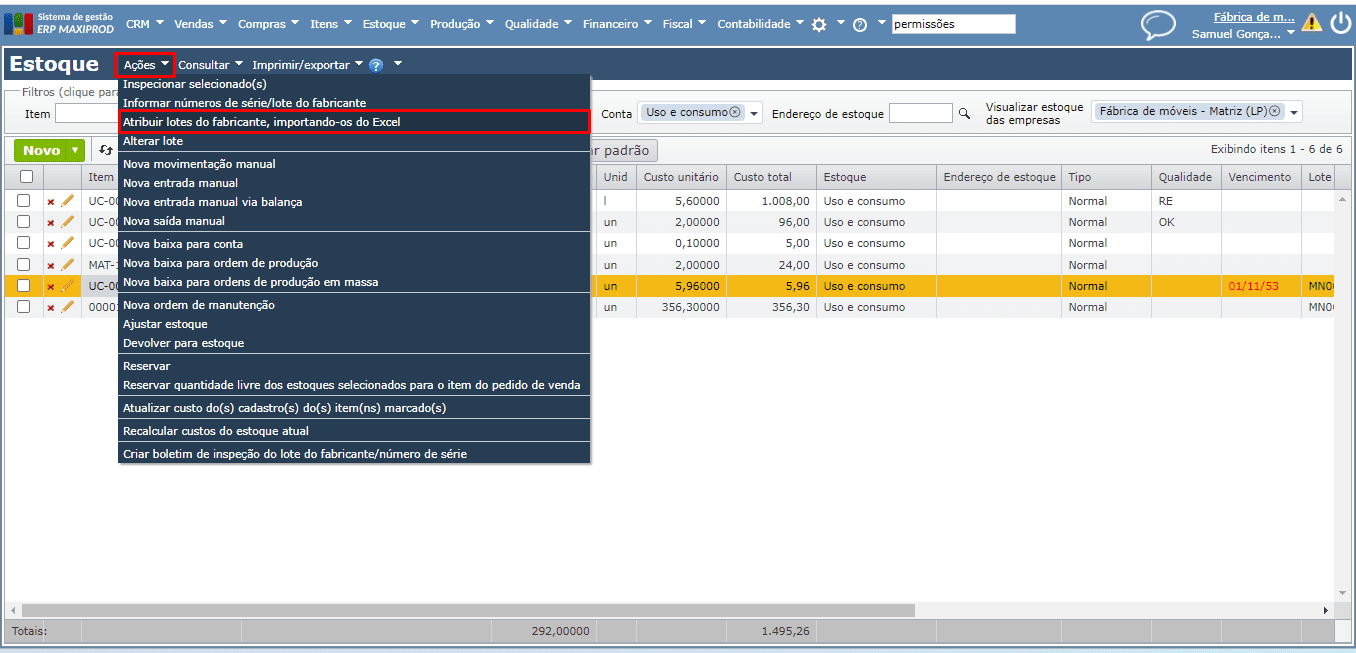The height and width of the screenshot is (653, 1356).
Task: Click the green Novo button
Action: [41, 151]
